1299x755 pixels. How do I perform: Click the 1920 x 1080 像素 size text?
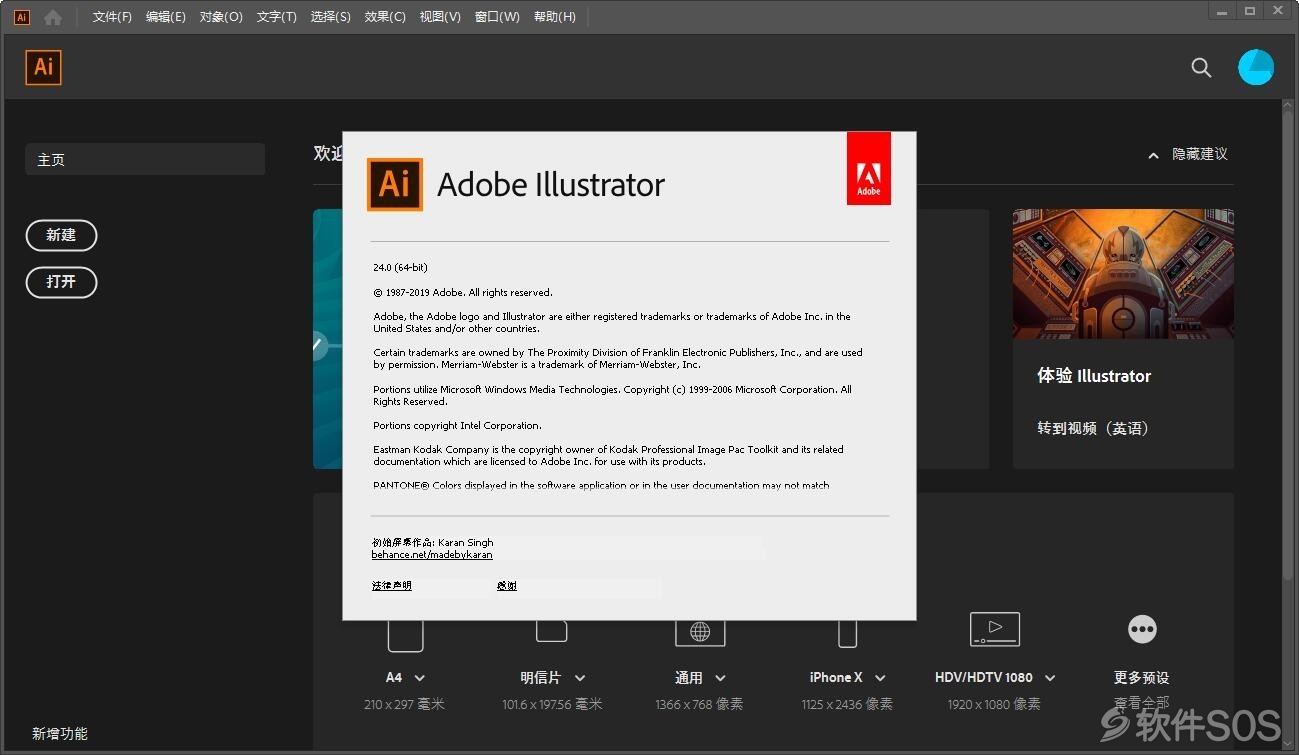pos(994,705)
